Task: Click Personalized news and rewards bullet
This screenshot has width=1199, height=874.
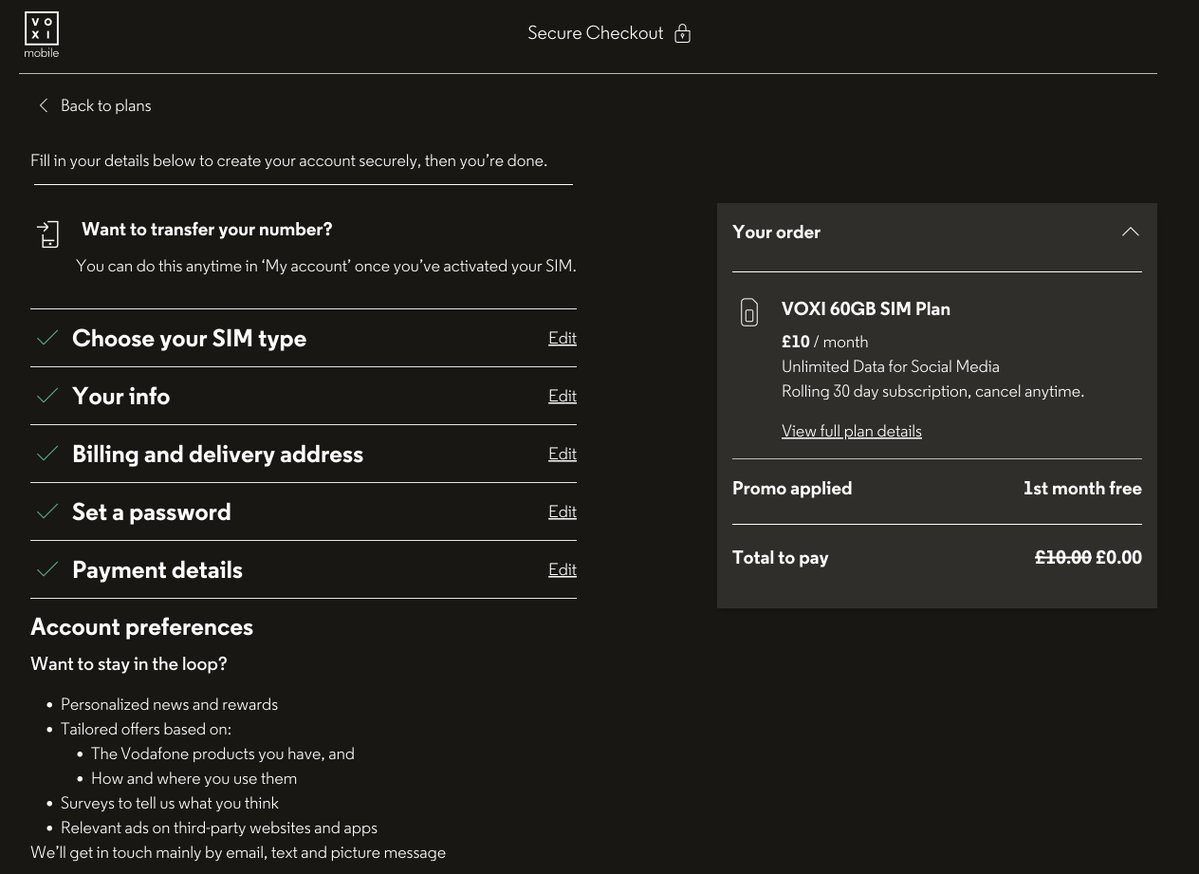Action: point(169,704)
